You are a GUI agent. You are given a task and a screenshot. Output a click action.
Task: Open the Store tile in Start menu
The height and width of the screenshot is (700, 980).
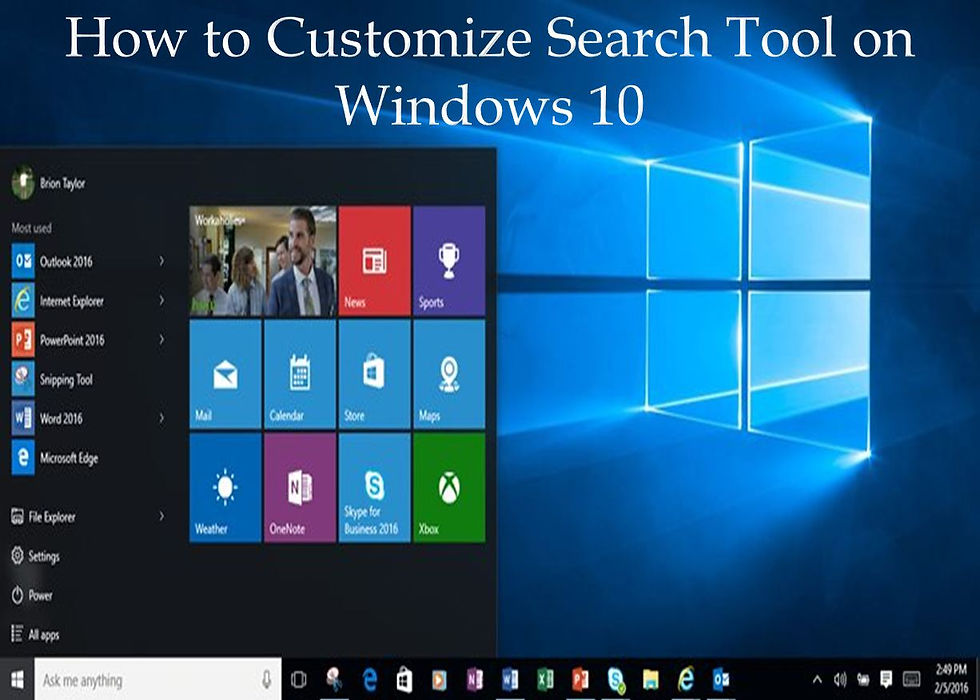[x=374, y=374]
